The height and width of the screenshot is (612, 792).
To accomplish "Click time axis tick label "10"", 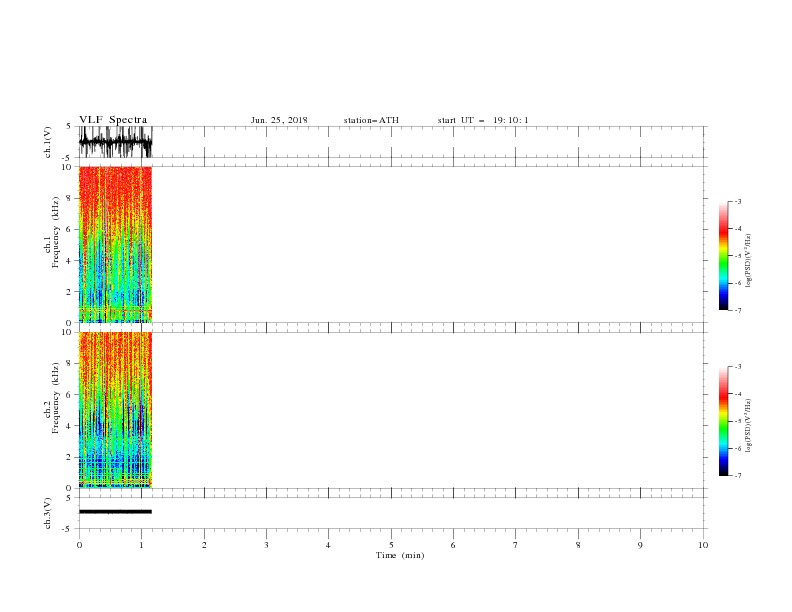I will [703, 545].
